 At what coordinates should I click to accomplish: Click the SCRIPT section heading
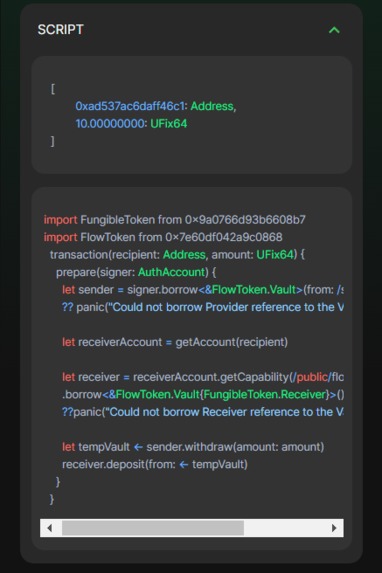tap(61, 30)
